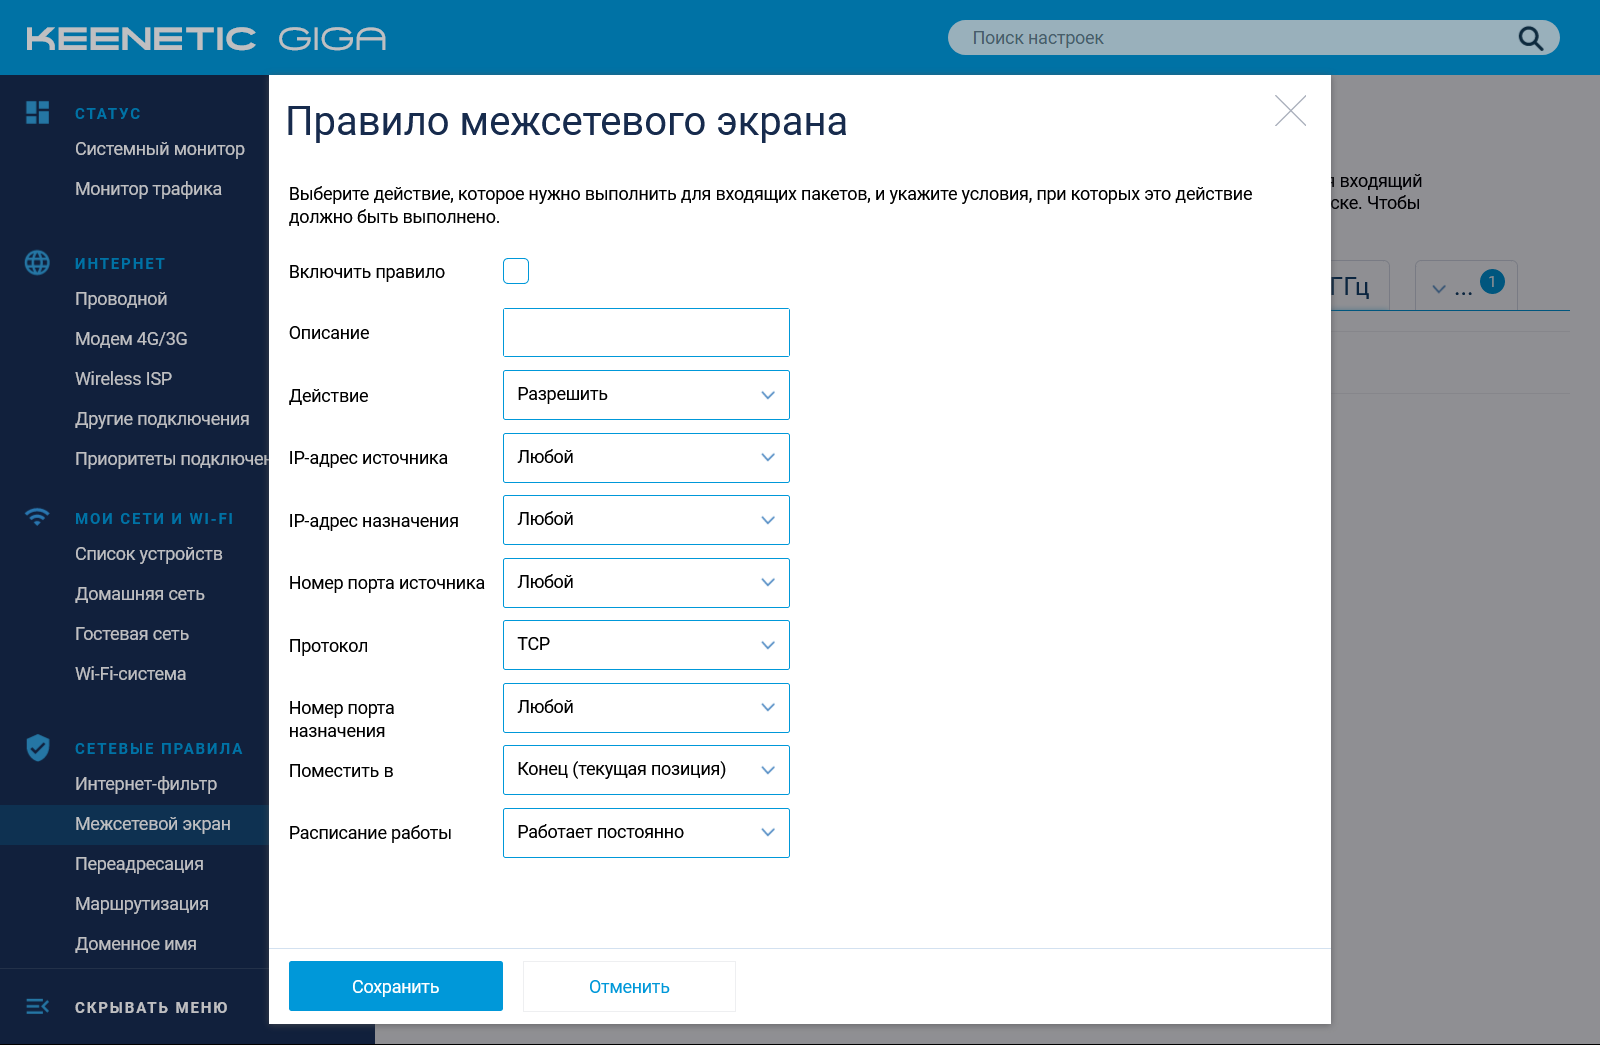Open the Поместить в position dropdown

pos(646,770)
